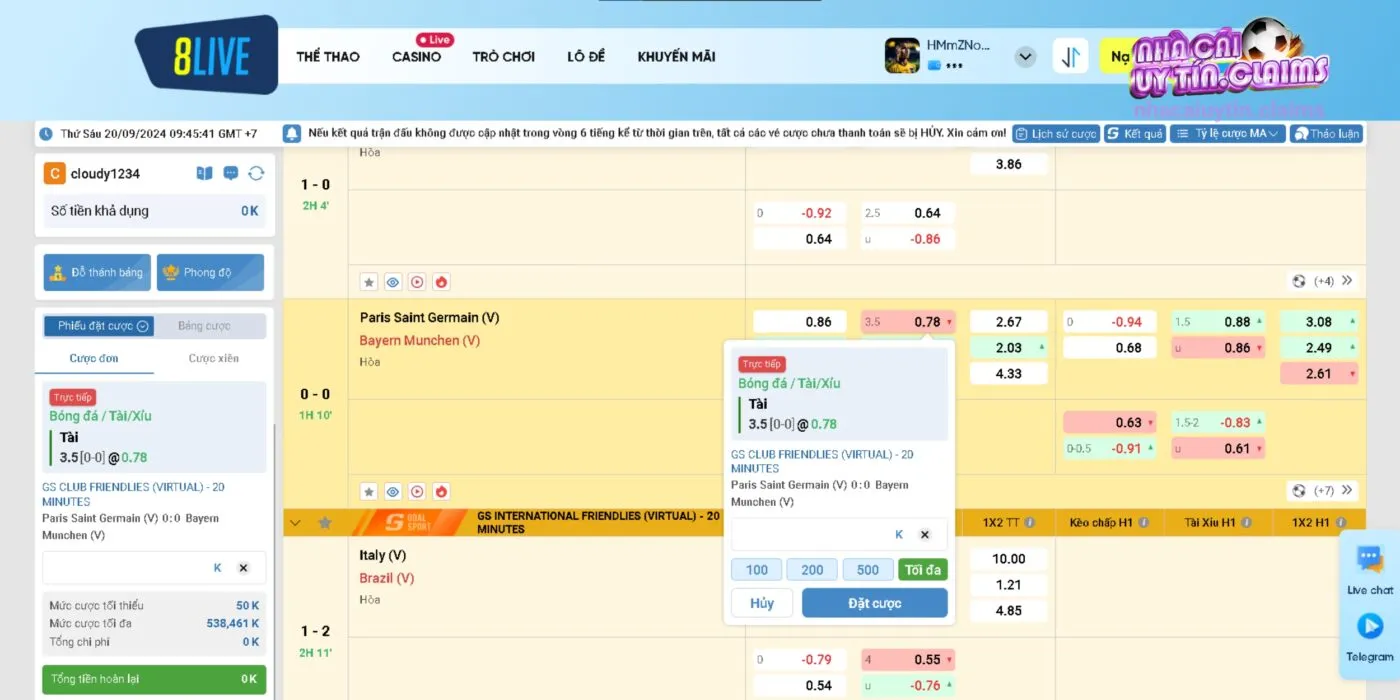Collapse the GS International Friendlies section
Image resolution: width=1400 pixels, height=700 pixels.
(295, 522)
